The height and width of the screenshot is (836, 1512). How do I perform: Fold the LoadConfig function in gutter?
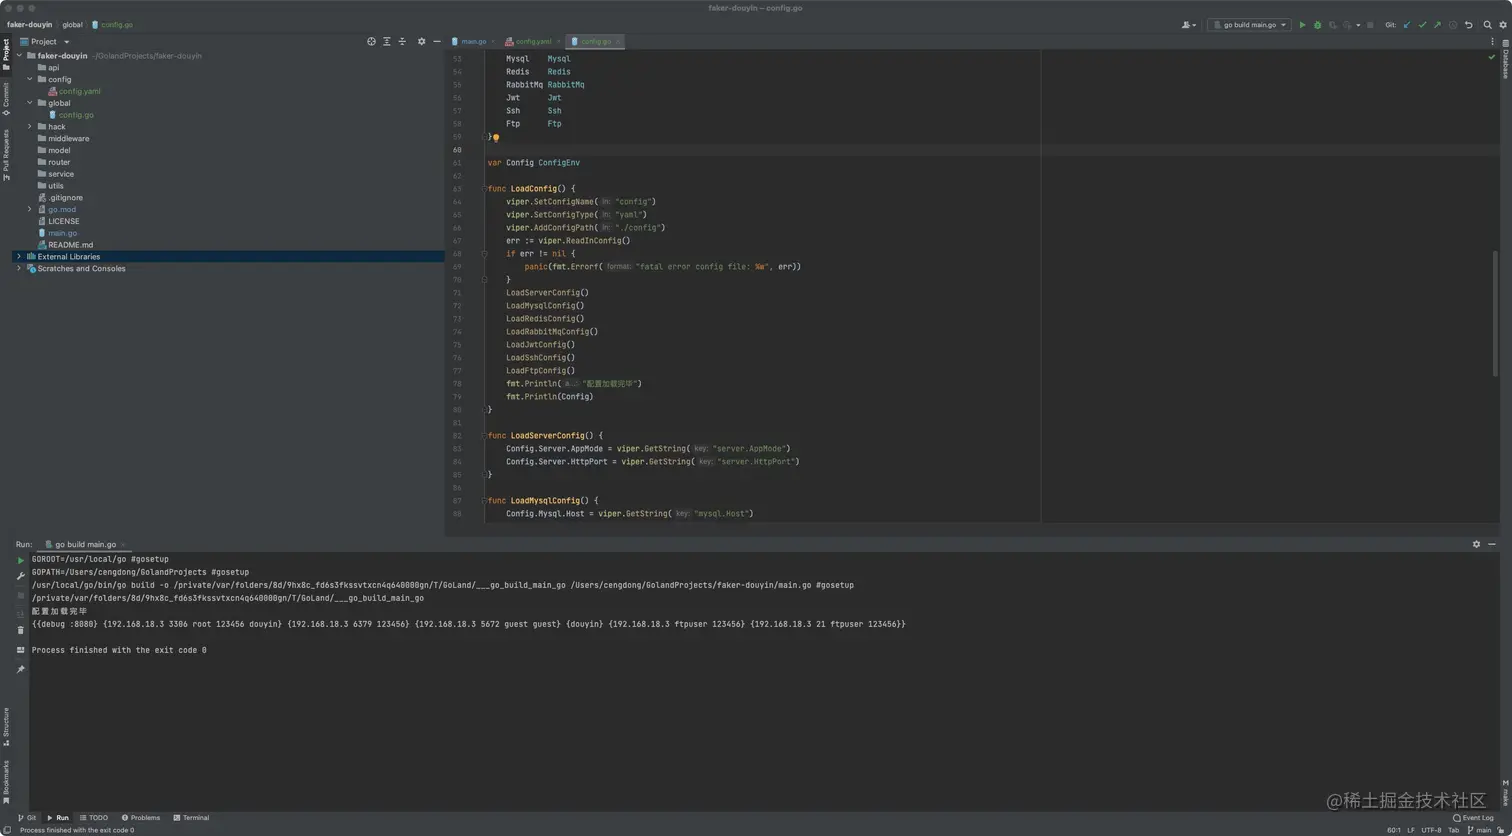(484, 189)
